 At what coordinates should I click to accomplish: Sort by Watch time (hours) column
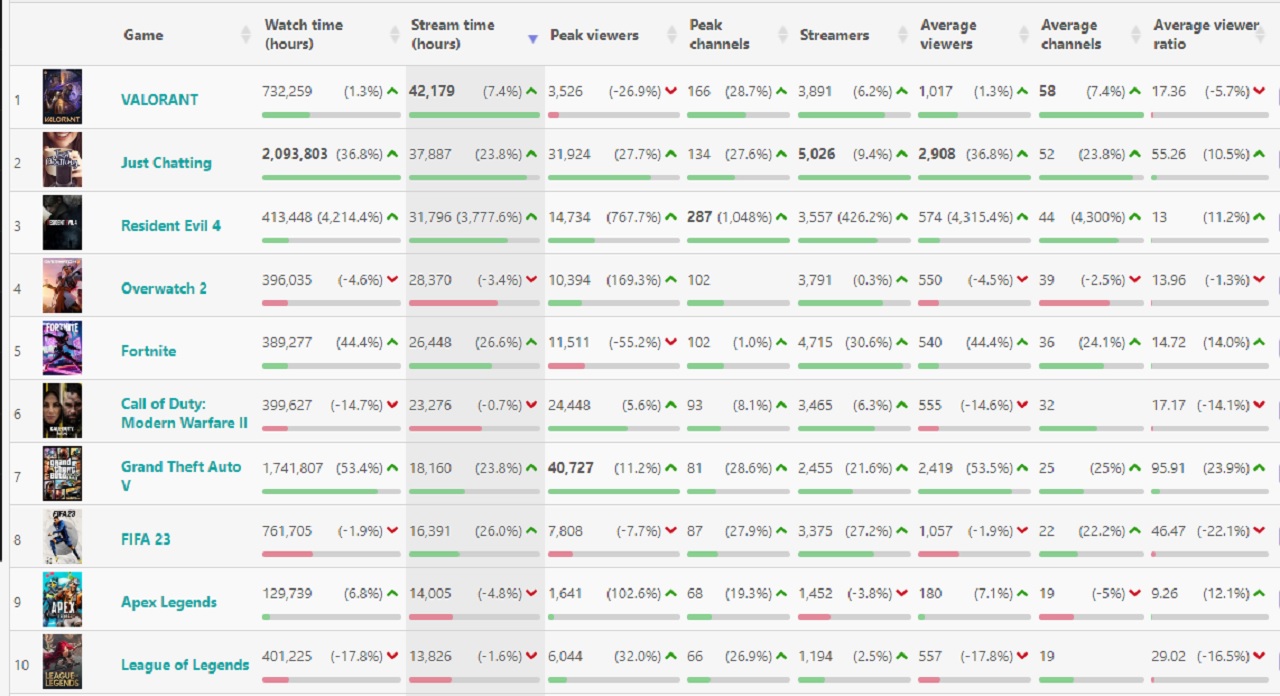pyautogui.click(x=303, y=34)
